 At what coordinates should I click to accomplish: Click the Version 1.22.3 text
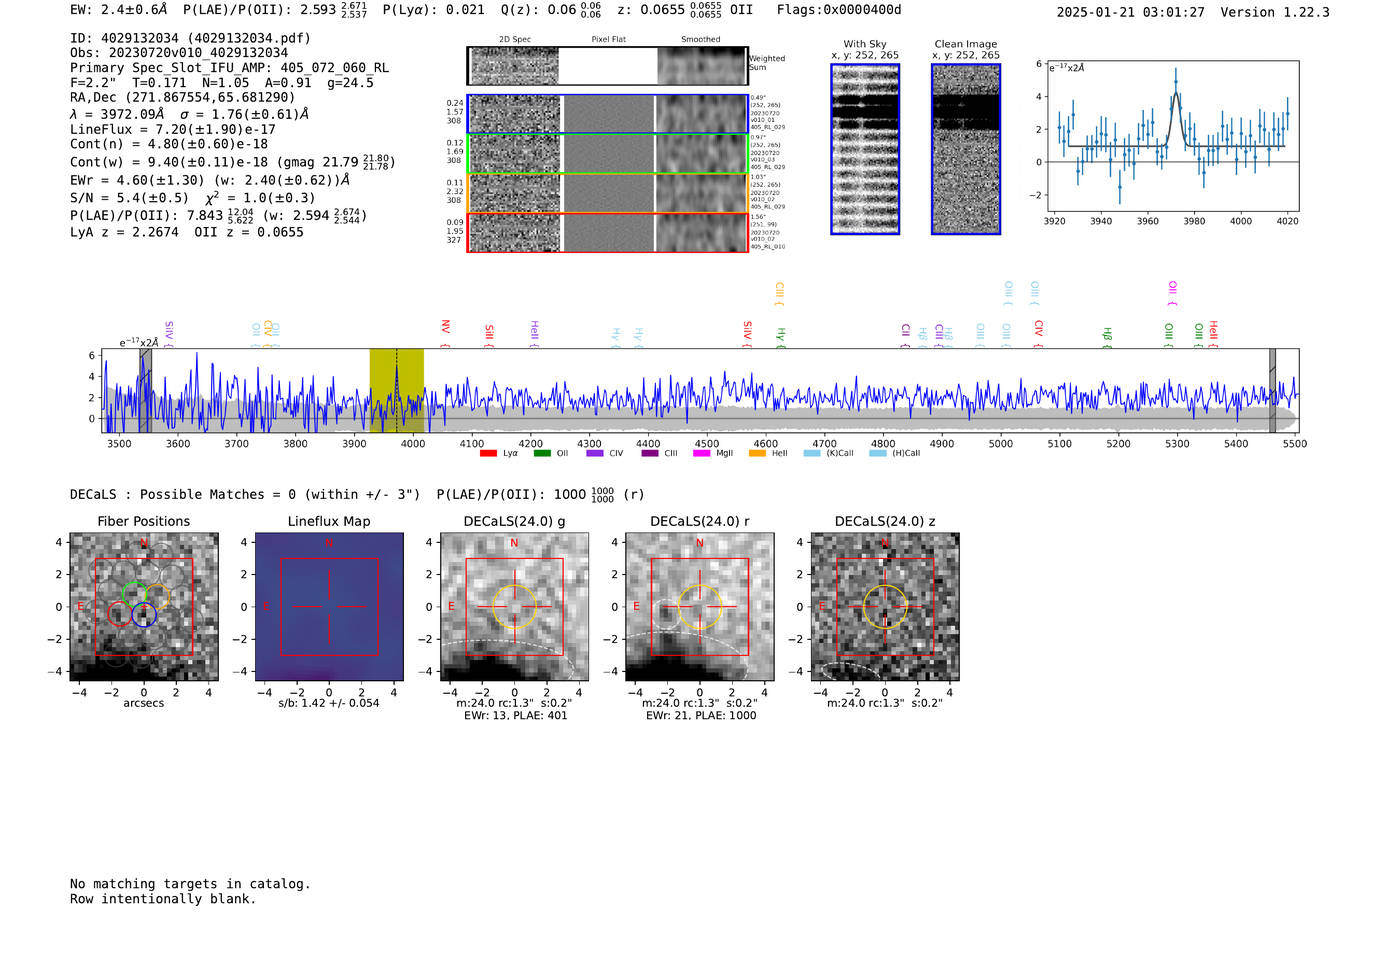pos(1275,12)
